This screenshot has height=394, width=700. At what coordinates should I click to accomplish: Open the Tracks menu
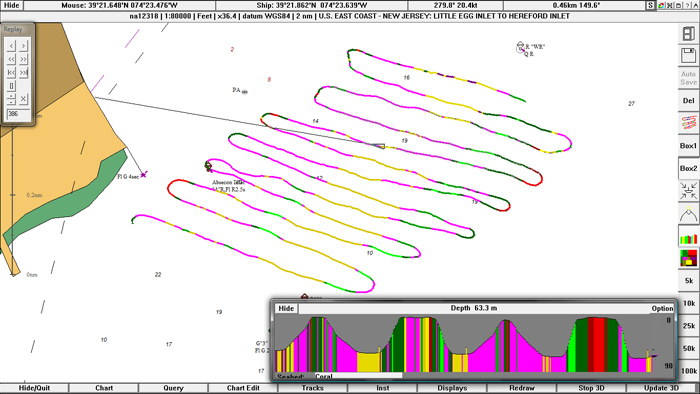[x=312, y=388]
